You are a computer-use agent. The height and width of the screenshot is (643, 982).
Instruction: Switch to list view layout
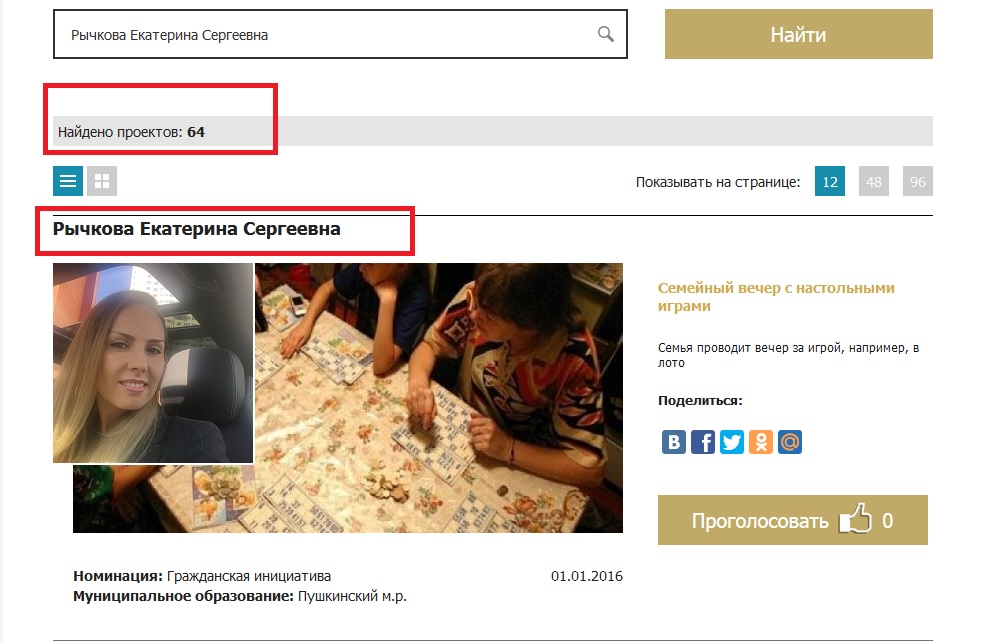[x=68, y=181]
